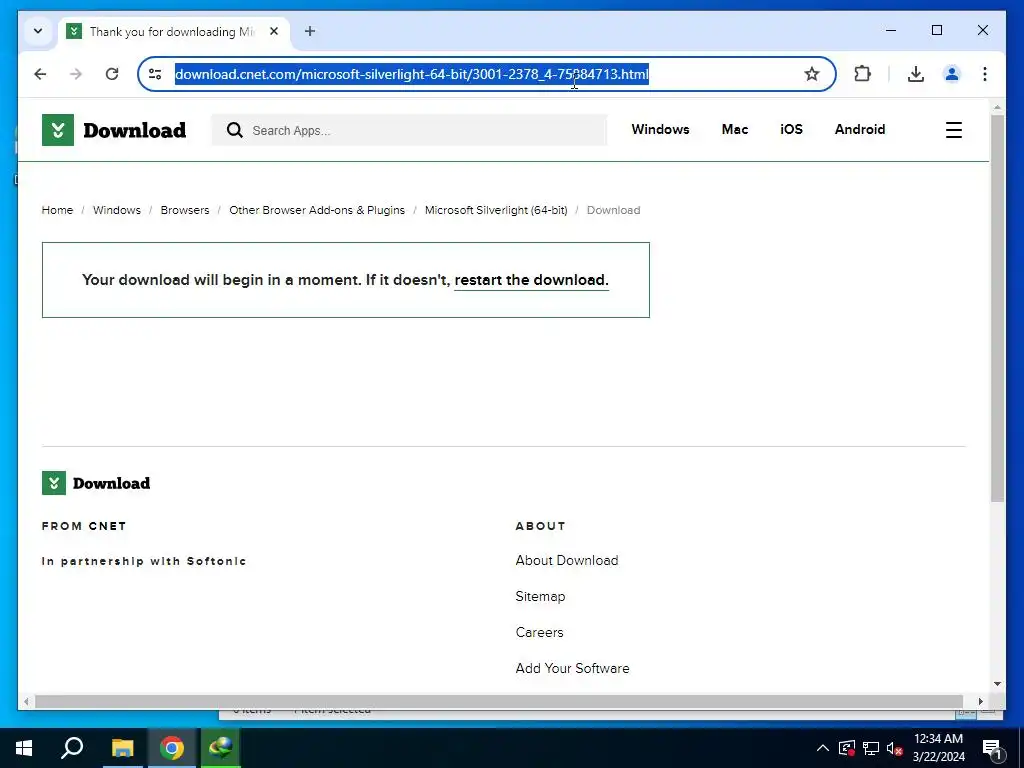Open the Windows category

point(660,129)
